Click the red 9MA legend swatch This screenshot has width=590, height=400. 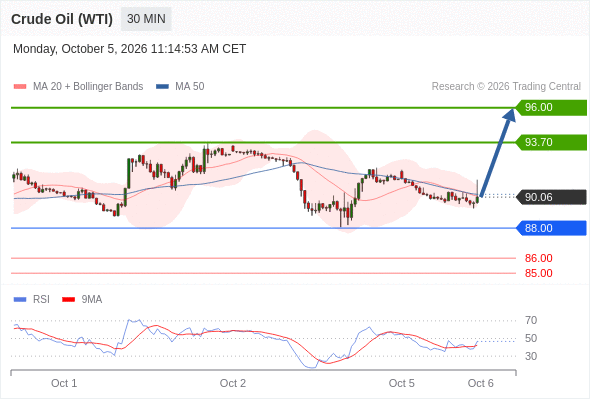[x=68, y=300]
